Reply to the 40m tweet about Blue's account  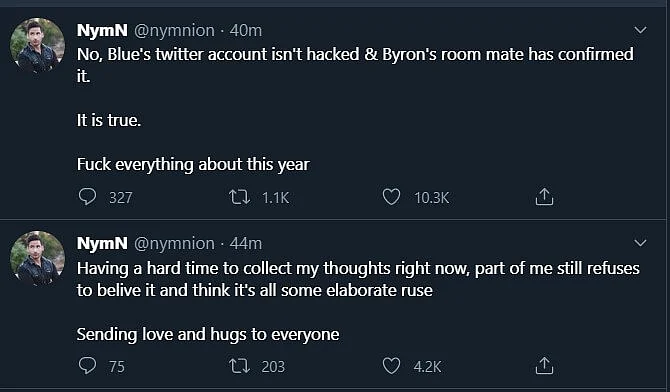tap(88, 197)
